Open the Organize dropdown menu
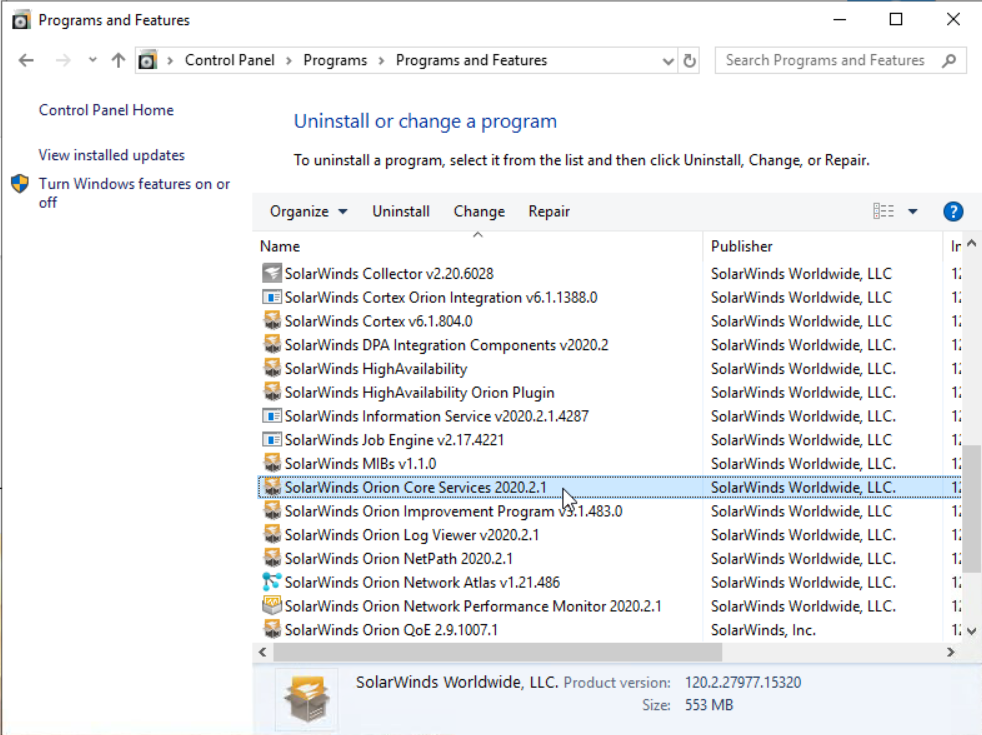This screenshot has height=735, width=982. 308,212
